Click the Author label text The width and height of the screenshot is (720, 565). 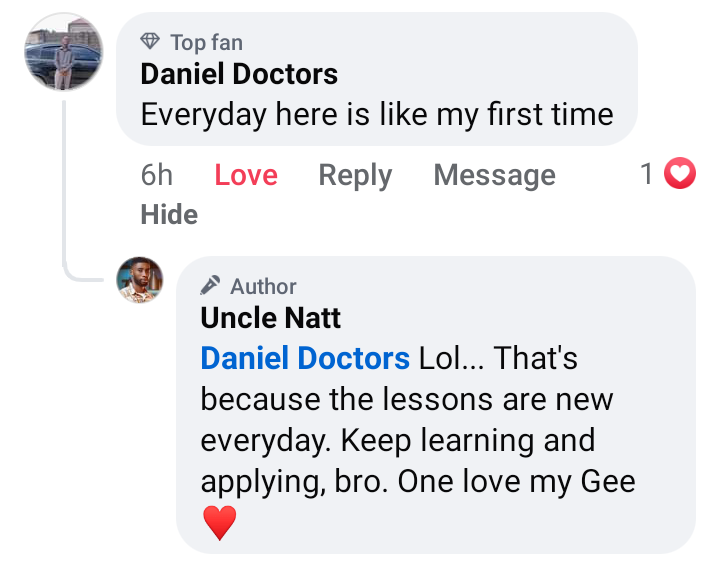[x=263, y=286]
